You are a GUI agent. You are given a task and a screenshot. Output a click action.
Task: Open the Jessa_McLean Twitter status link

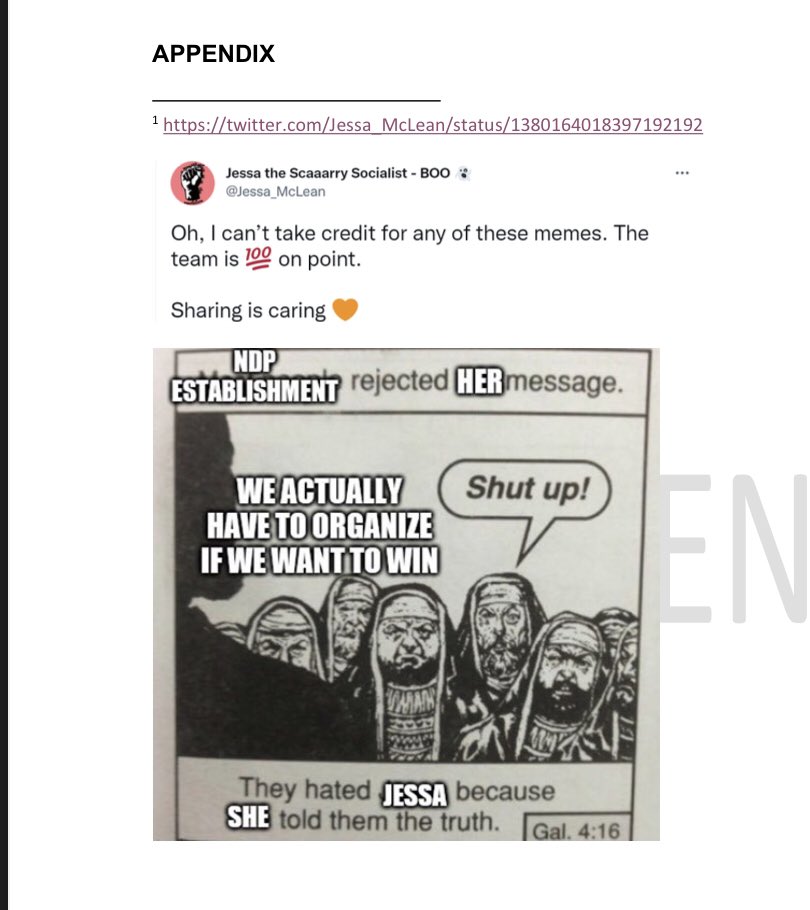[x=433, y=125]
